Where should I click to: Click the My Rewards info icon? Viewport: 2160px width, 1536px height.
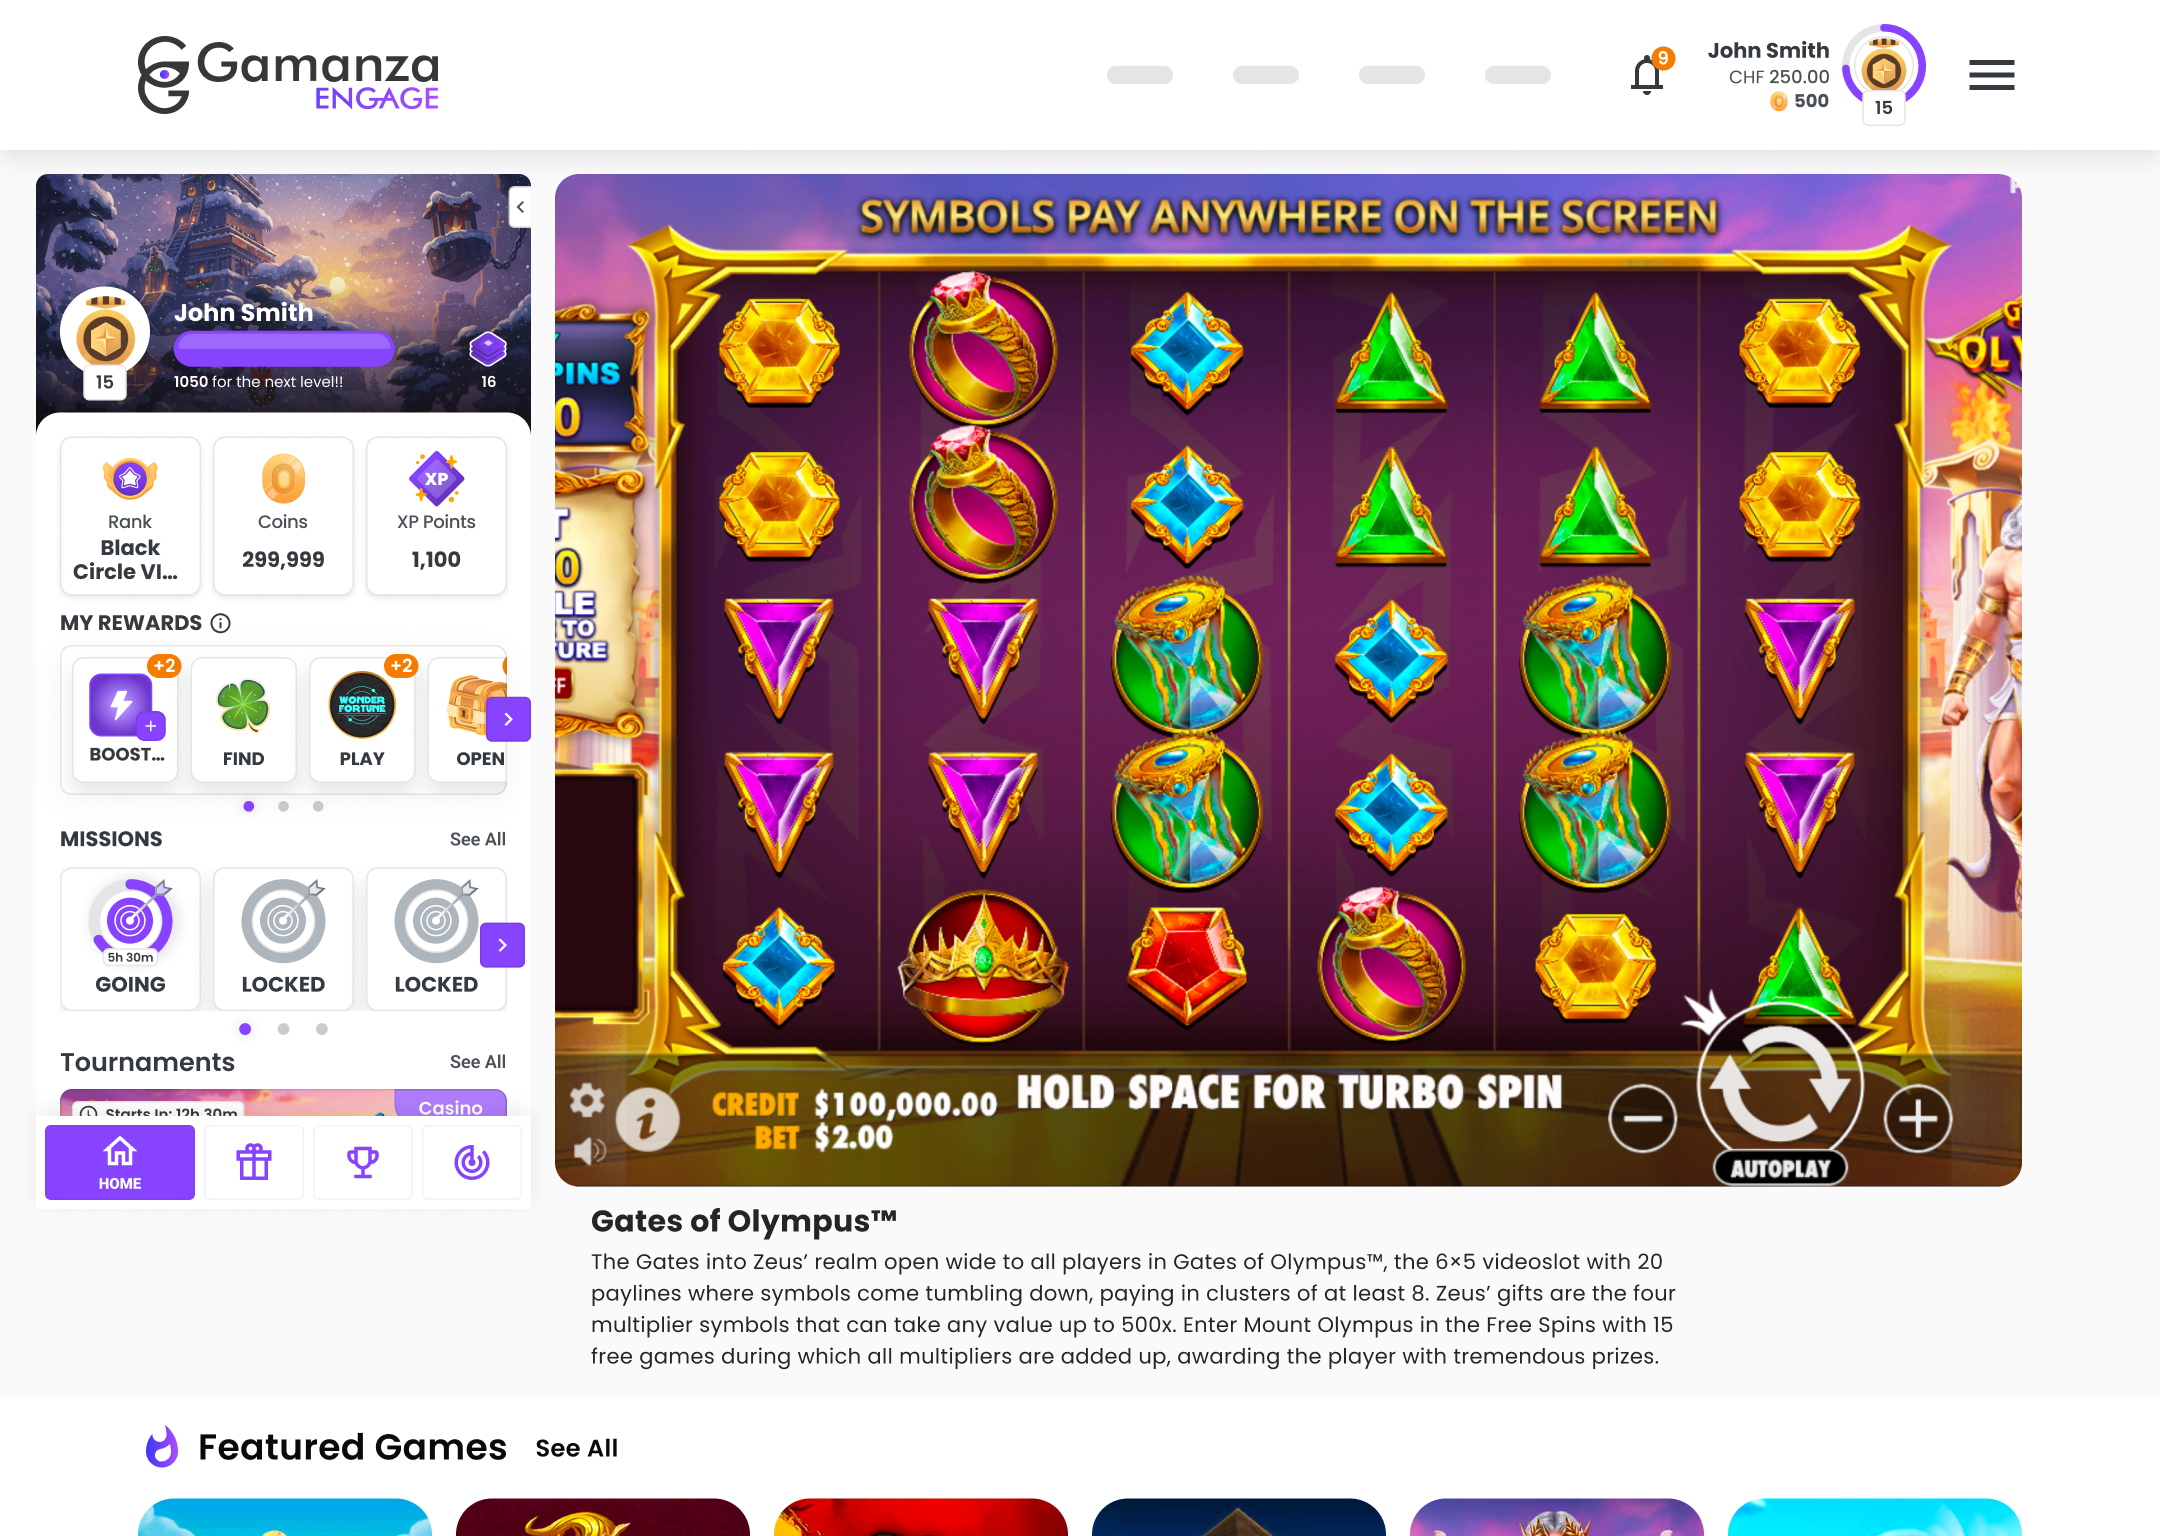point(221,623)
